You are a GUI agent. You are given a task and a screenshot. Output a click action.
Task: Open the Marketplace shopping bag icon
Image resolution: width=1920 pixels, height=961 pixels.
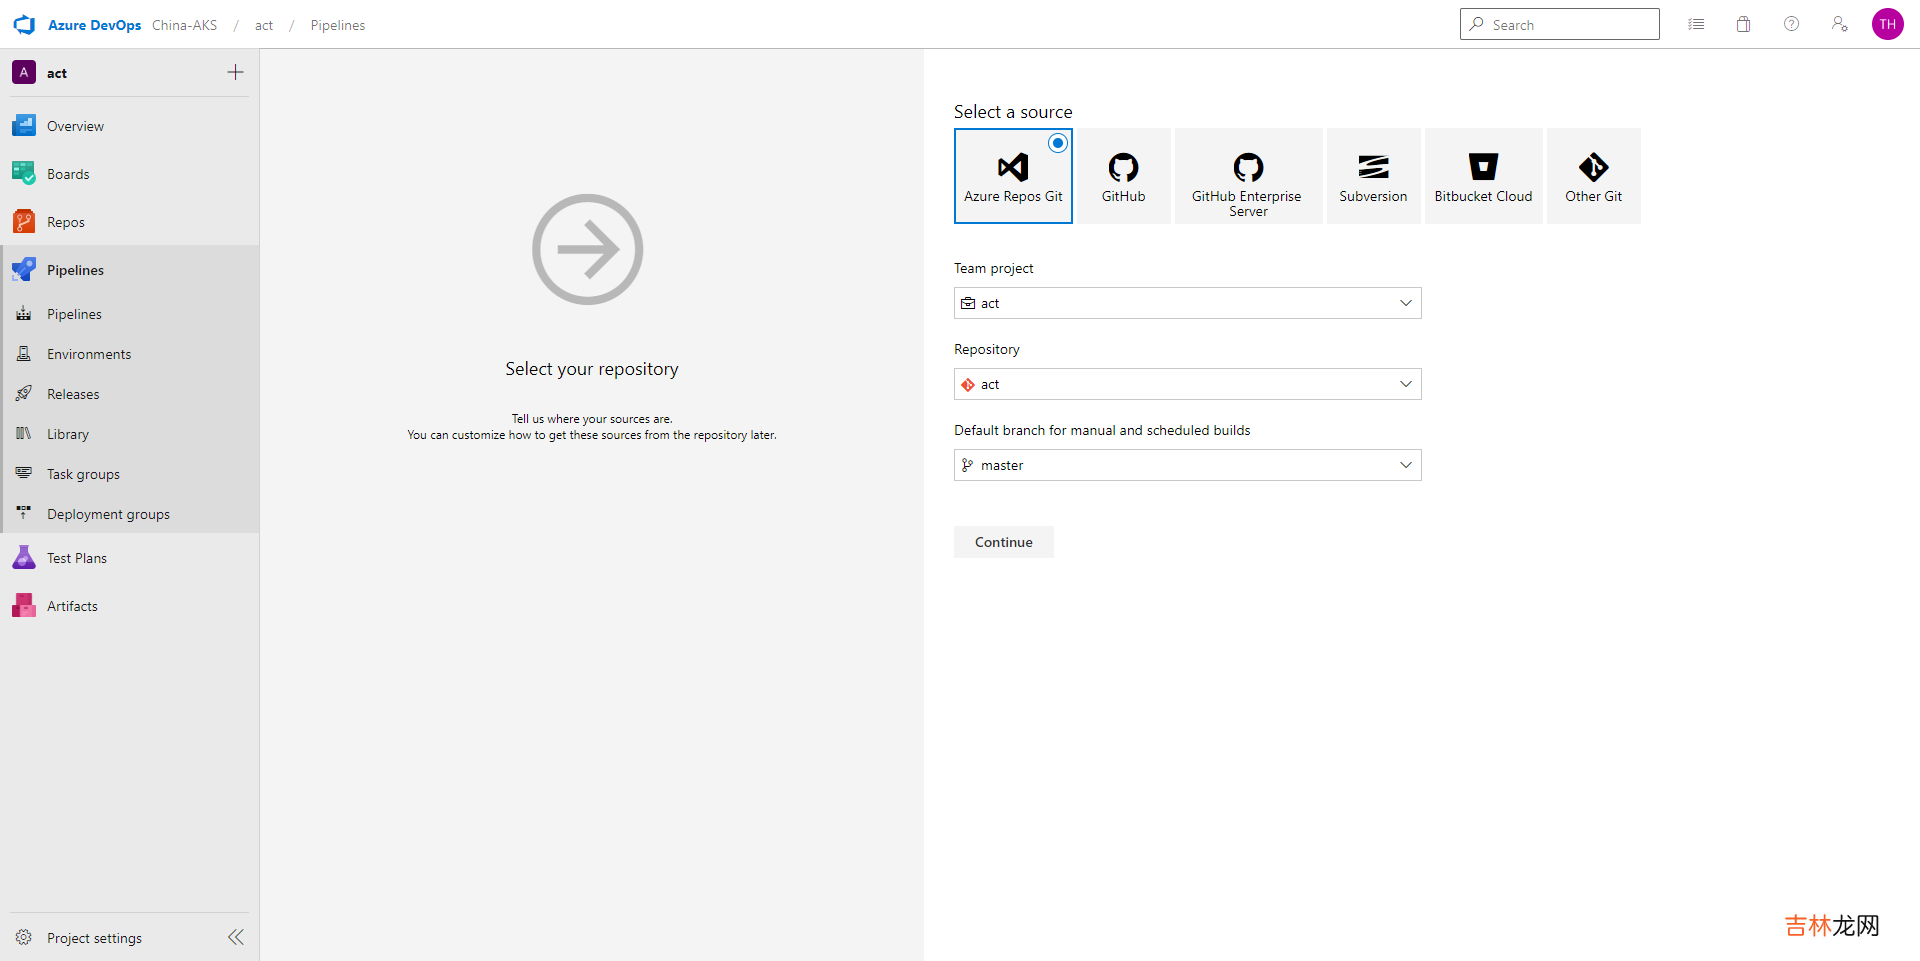1744,24
